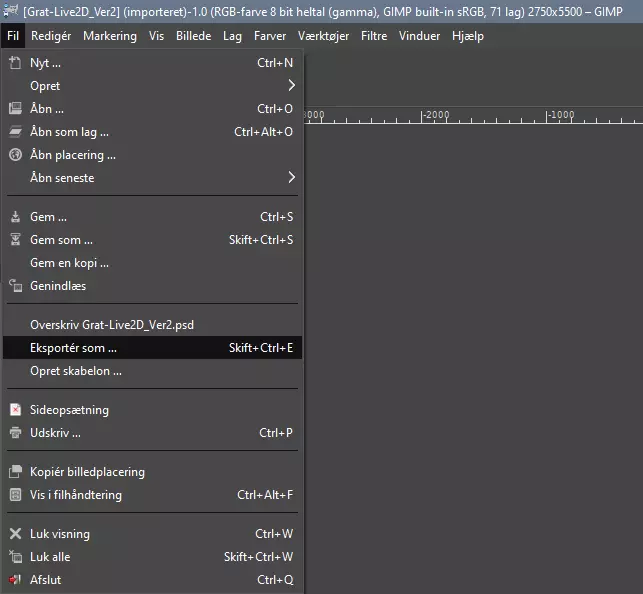This screenshot has height=594, width=643.
Task: Click the quit icon beside Afslut
Action: (15, 579)
